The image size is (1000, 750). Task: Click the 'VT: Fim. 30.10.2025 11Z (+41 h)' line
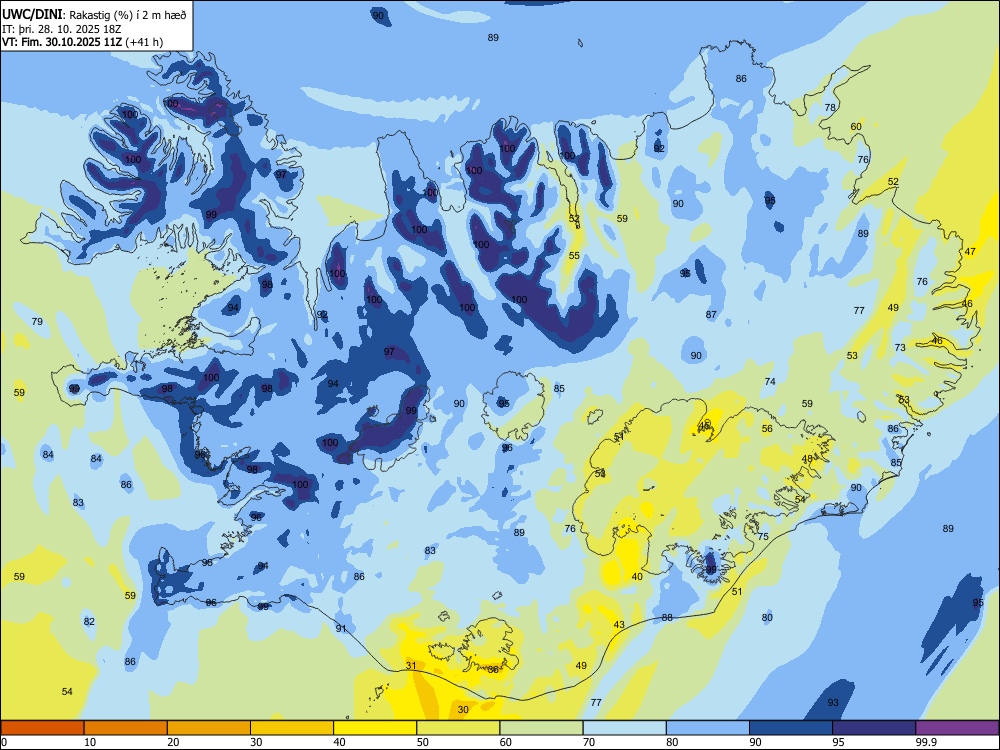(x=82, y=42)
